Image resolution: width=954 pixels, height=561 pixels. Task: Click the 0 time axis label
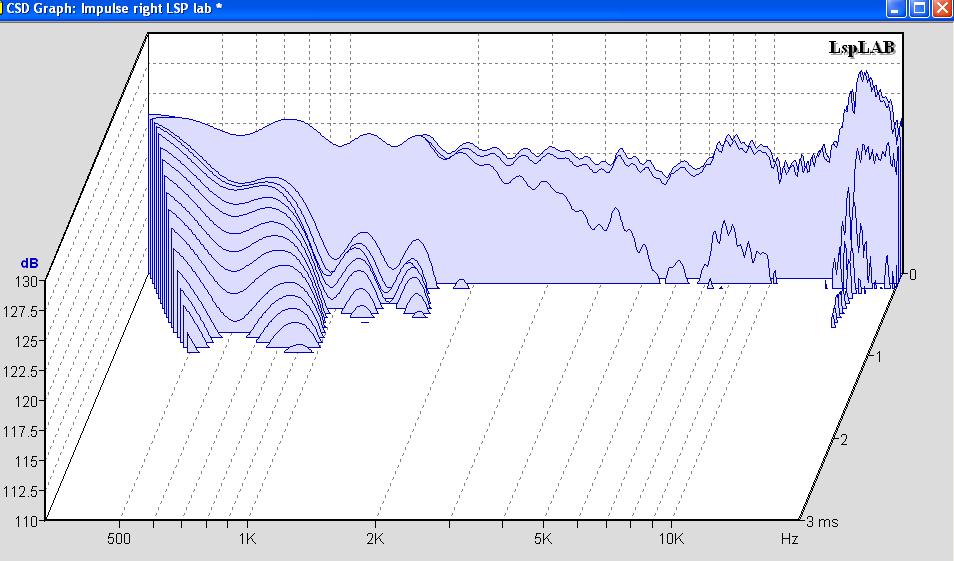pos(913,274)
